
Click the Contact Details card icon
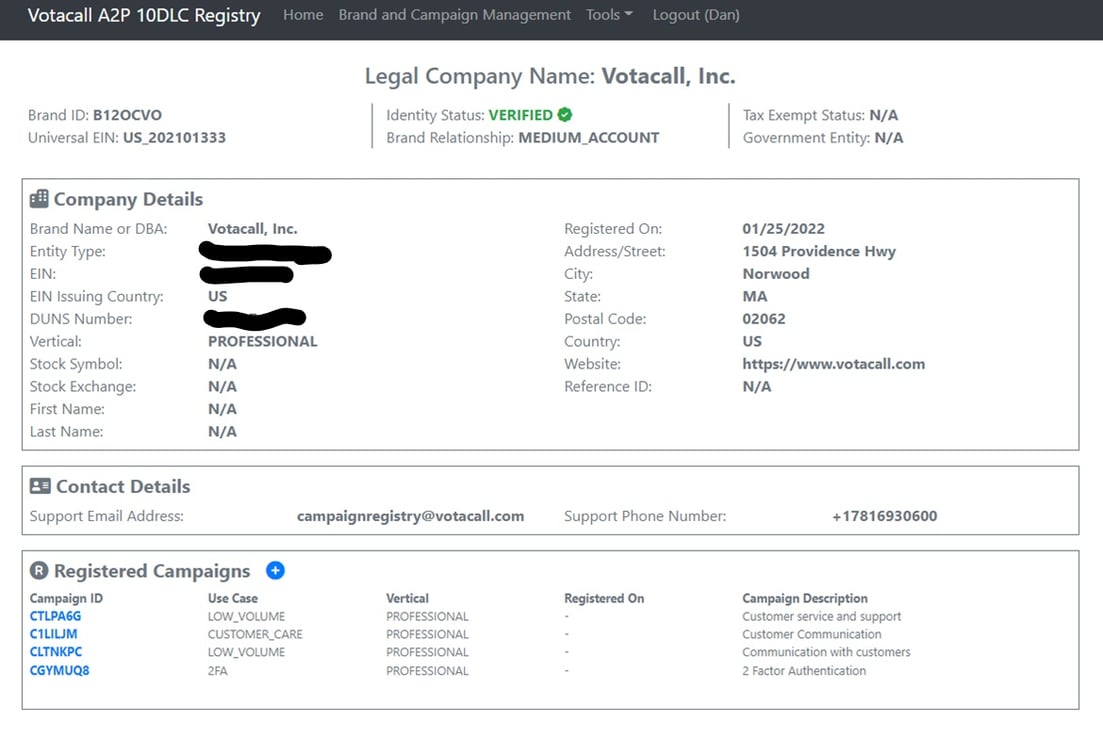click(40, 486)
